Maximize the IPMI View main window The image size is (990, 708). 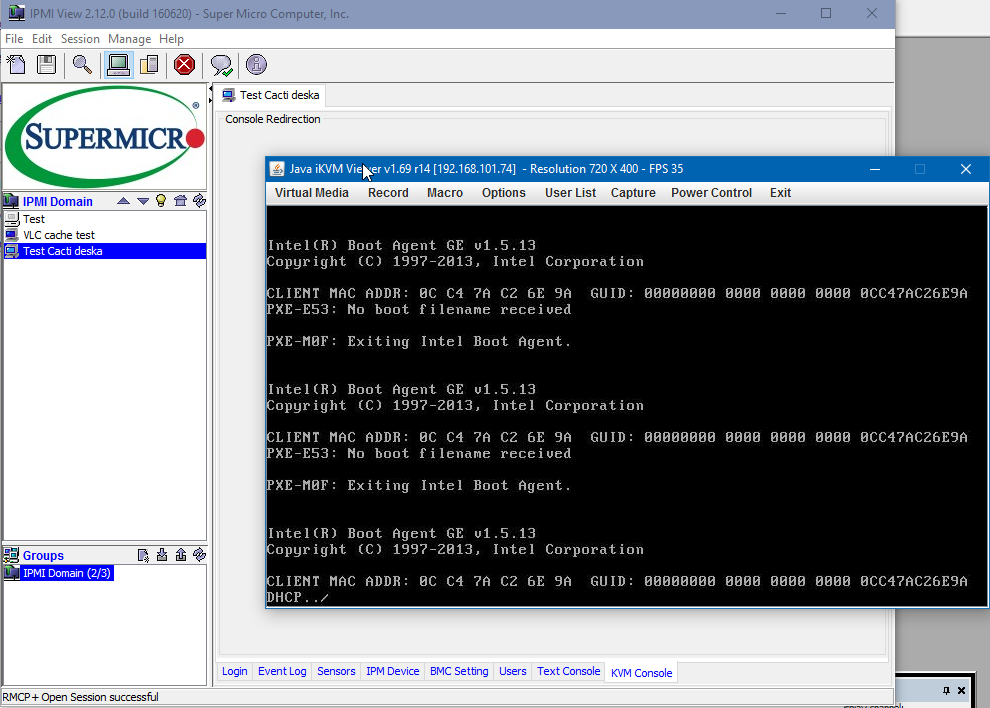pyautogui.click(x=826, y=13)
